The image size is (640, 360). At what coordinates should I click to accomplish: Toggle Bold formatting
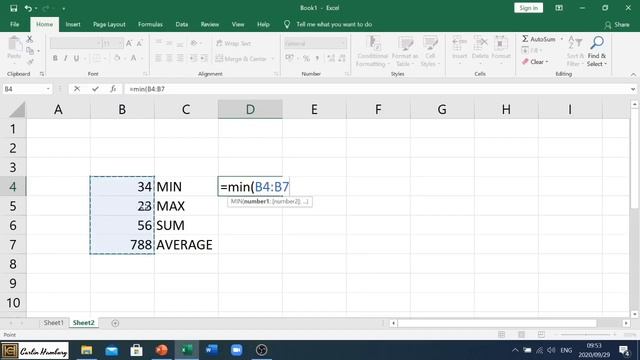coord(55,59)
